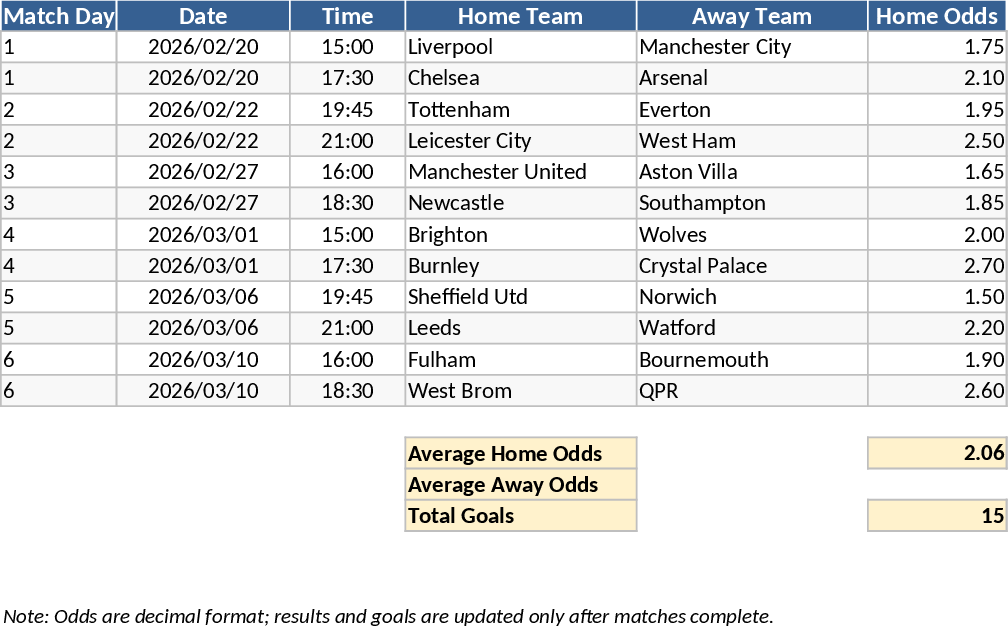
Task: Click the Average Away Odds label cell
Action: point(520,485)
